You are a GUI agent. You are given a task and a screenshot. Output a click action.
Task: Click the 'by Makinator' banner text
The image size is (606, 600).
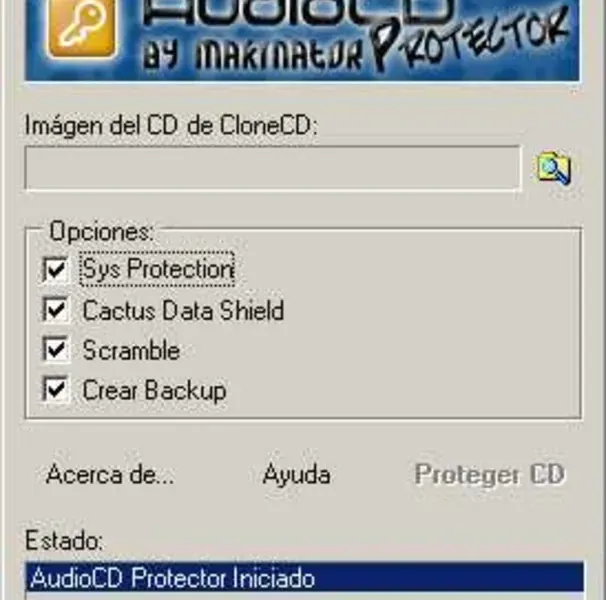click(252, 55)
